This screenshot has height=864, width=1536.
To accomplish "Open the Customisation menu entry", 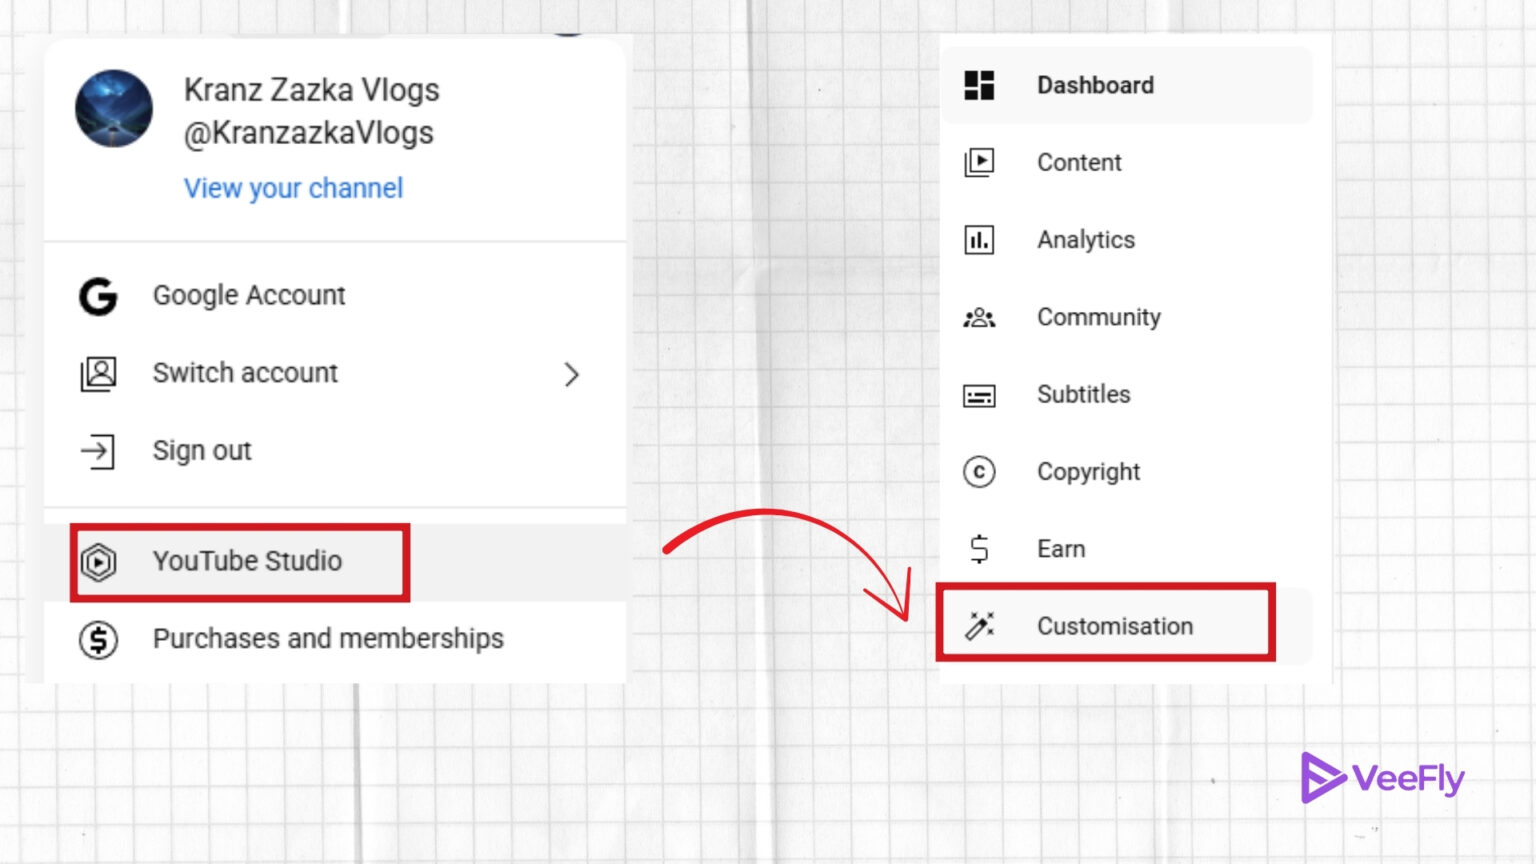I will 1115,626.
